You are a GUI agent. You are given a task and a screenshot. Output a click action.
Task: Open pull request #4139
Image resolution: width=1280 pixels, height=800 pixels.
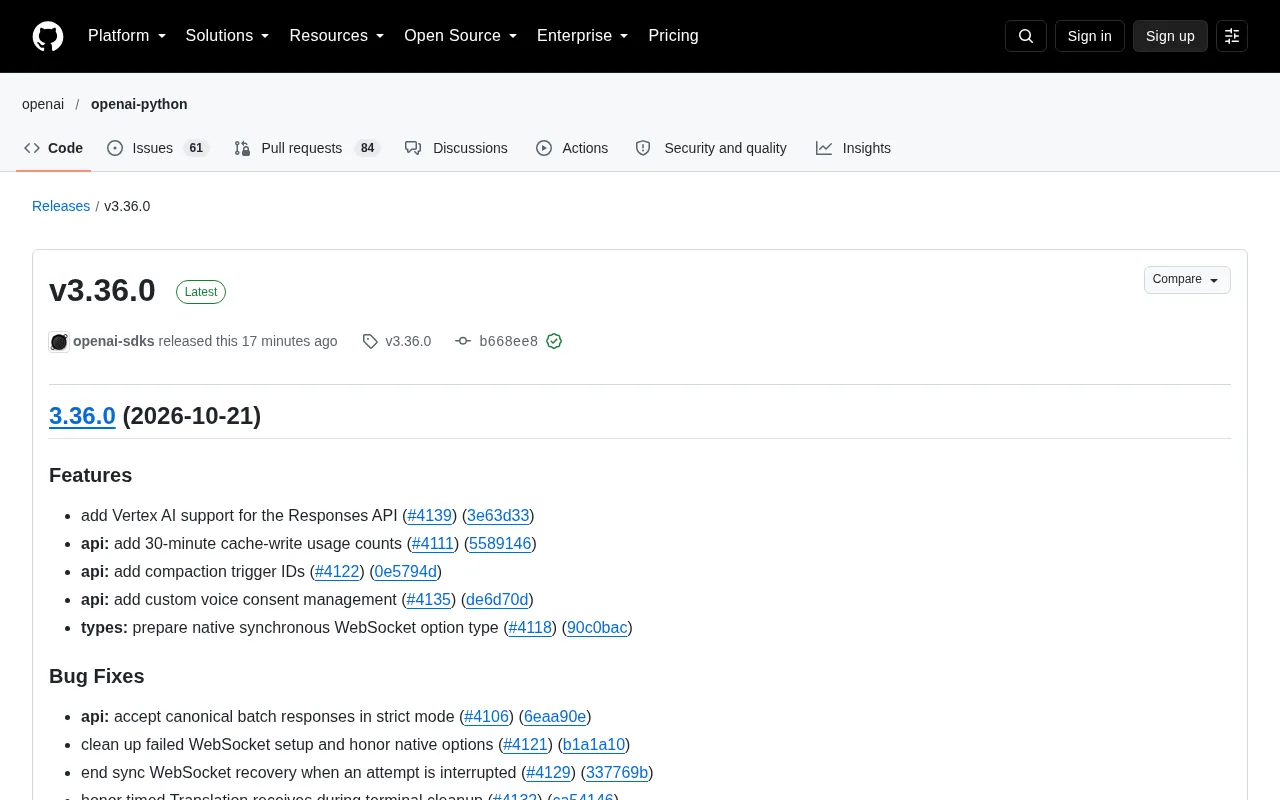(x=430, y=516)
